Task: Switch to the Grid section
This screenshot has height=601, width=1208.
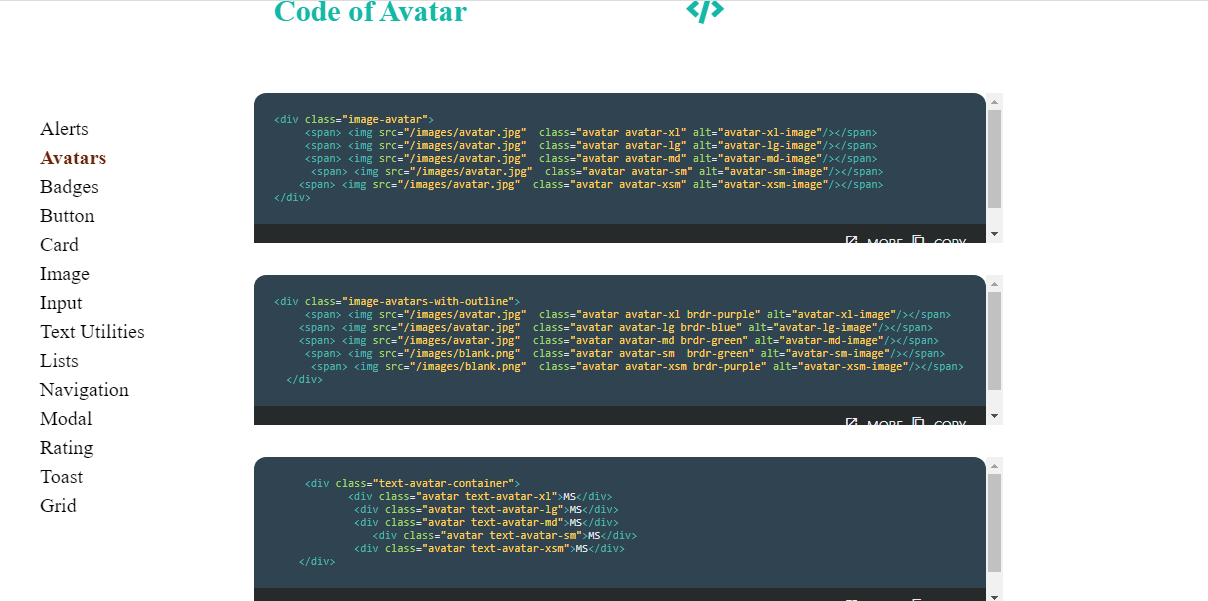Action: [58, 506]
